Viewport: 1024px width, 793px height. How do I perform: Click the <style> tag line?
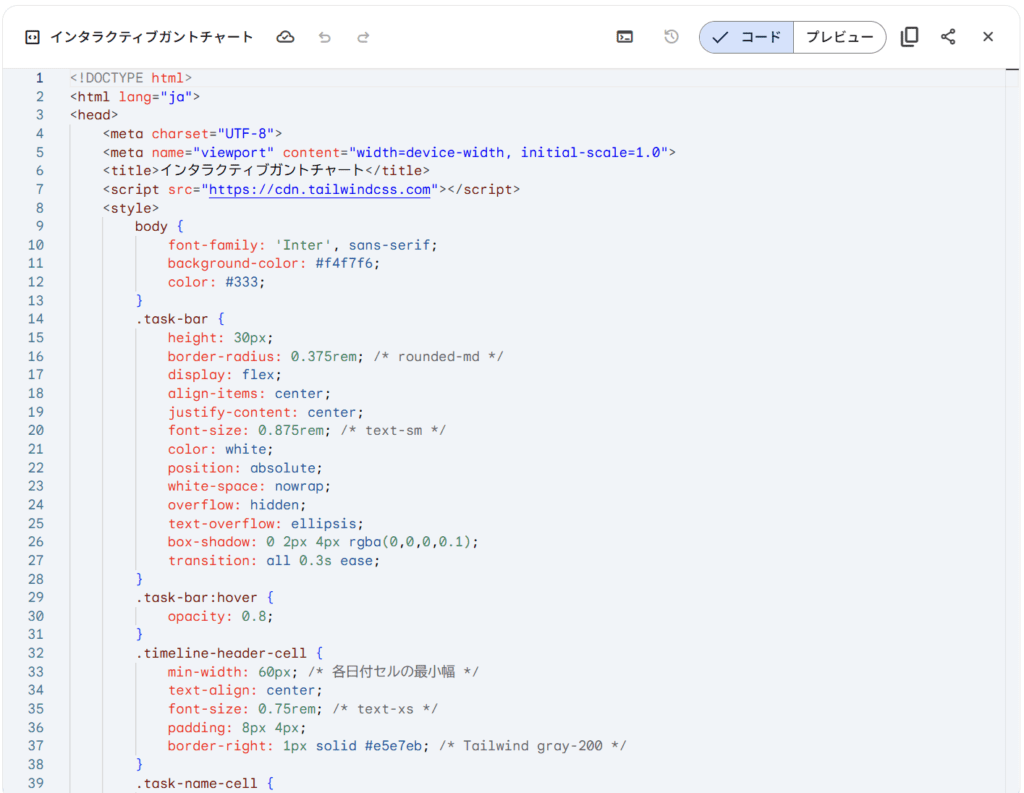tap(131, 208)
